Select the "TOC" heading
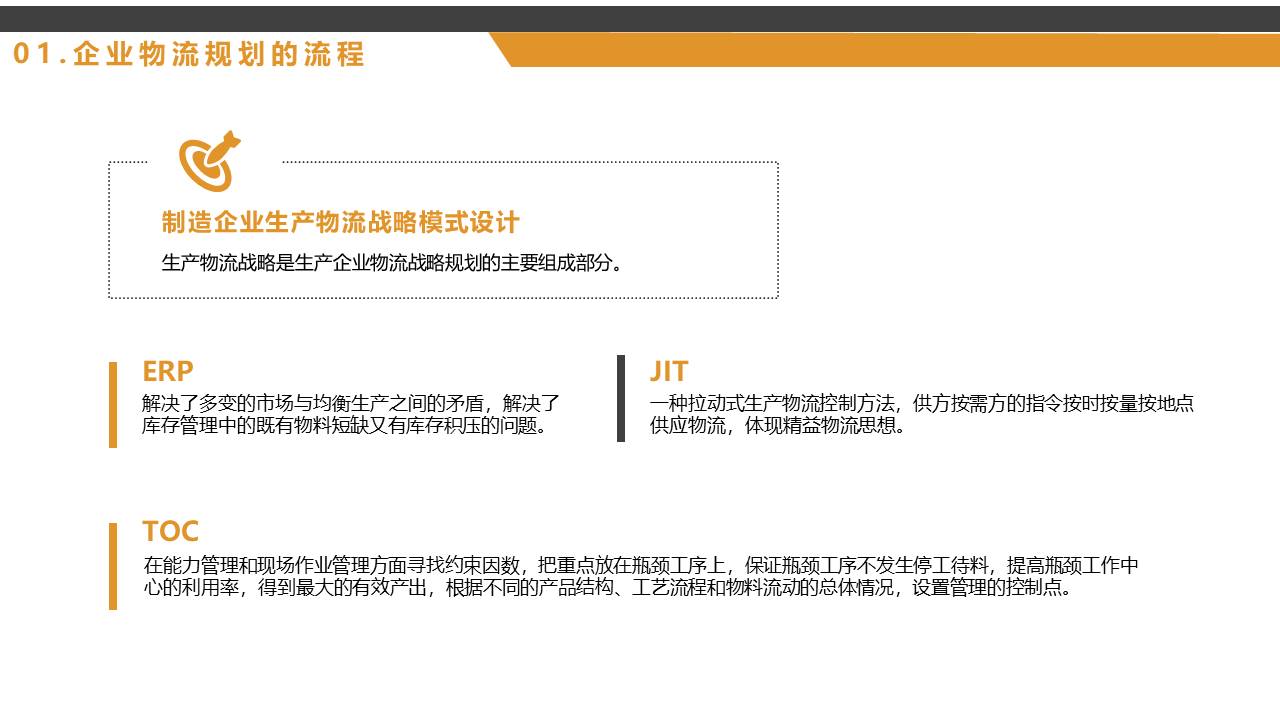The image size is (1280, 720). click(171, 531)
